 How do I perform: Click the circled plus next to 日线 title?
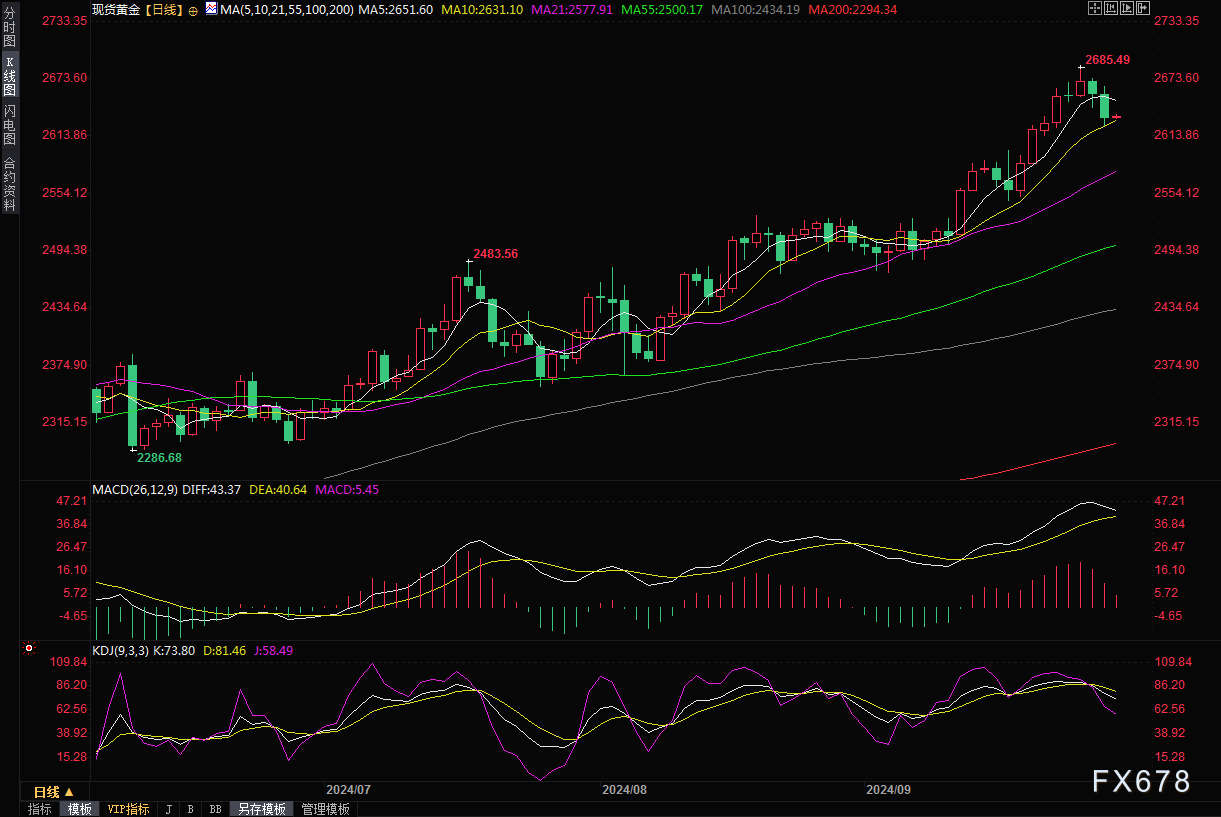coord(193,9)
